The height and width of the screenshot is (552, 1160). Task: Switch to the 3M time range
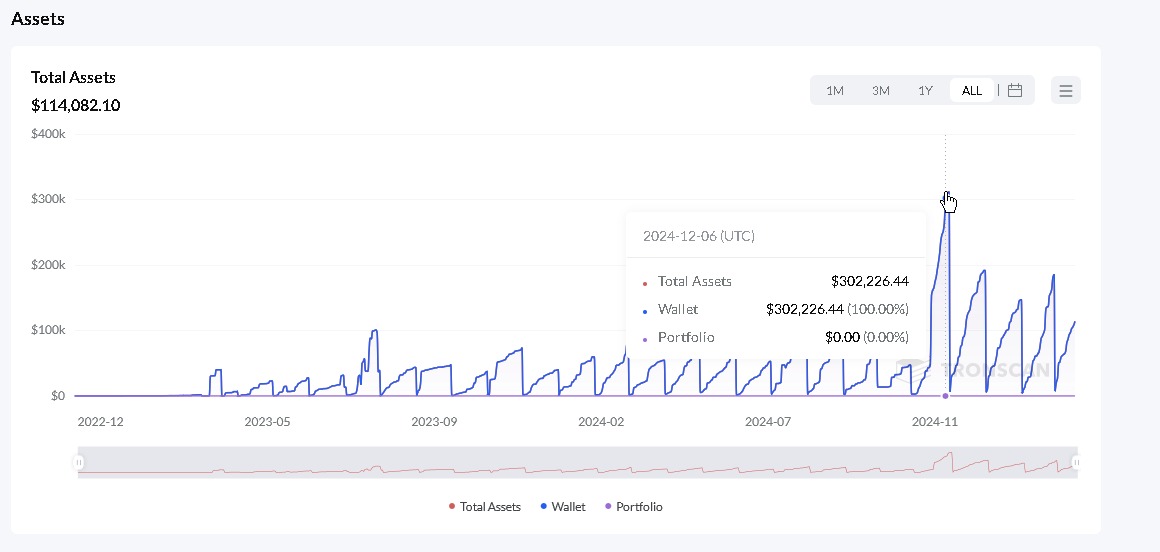pyautogui.click(x=880, y=91)
